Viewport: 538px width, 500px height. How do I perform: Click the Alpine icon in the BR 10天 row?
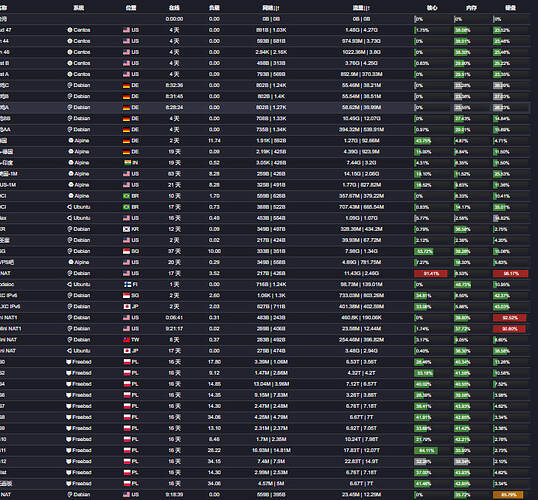(71, 196)
